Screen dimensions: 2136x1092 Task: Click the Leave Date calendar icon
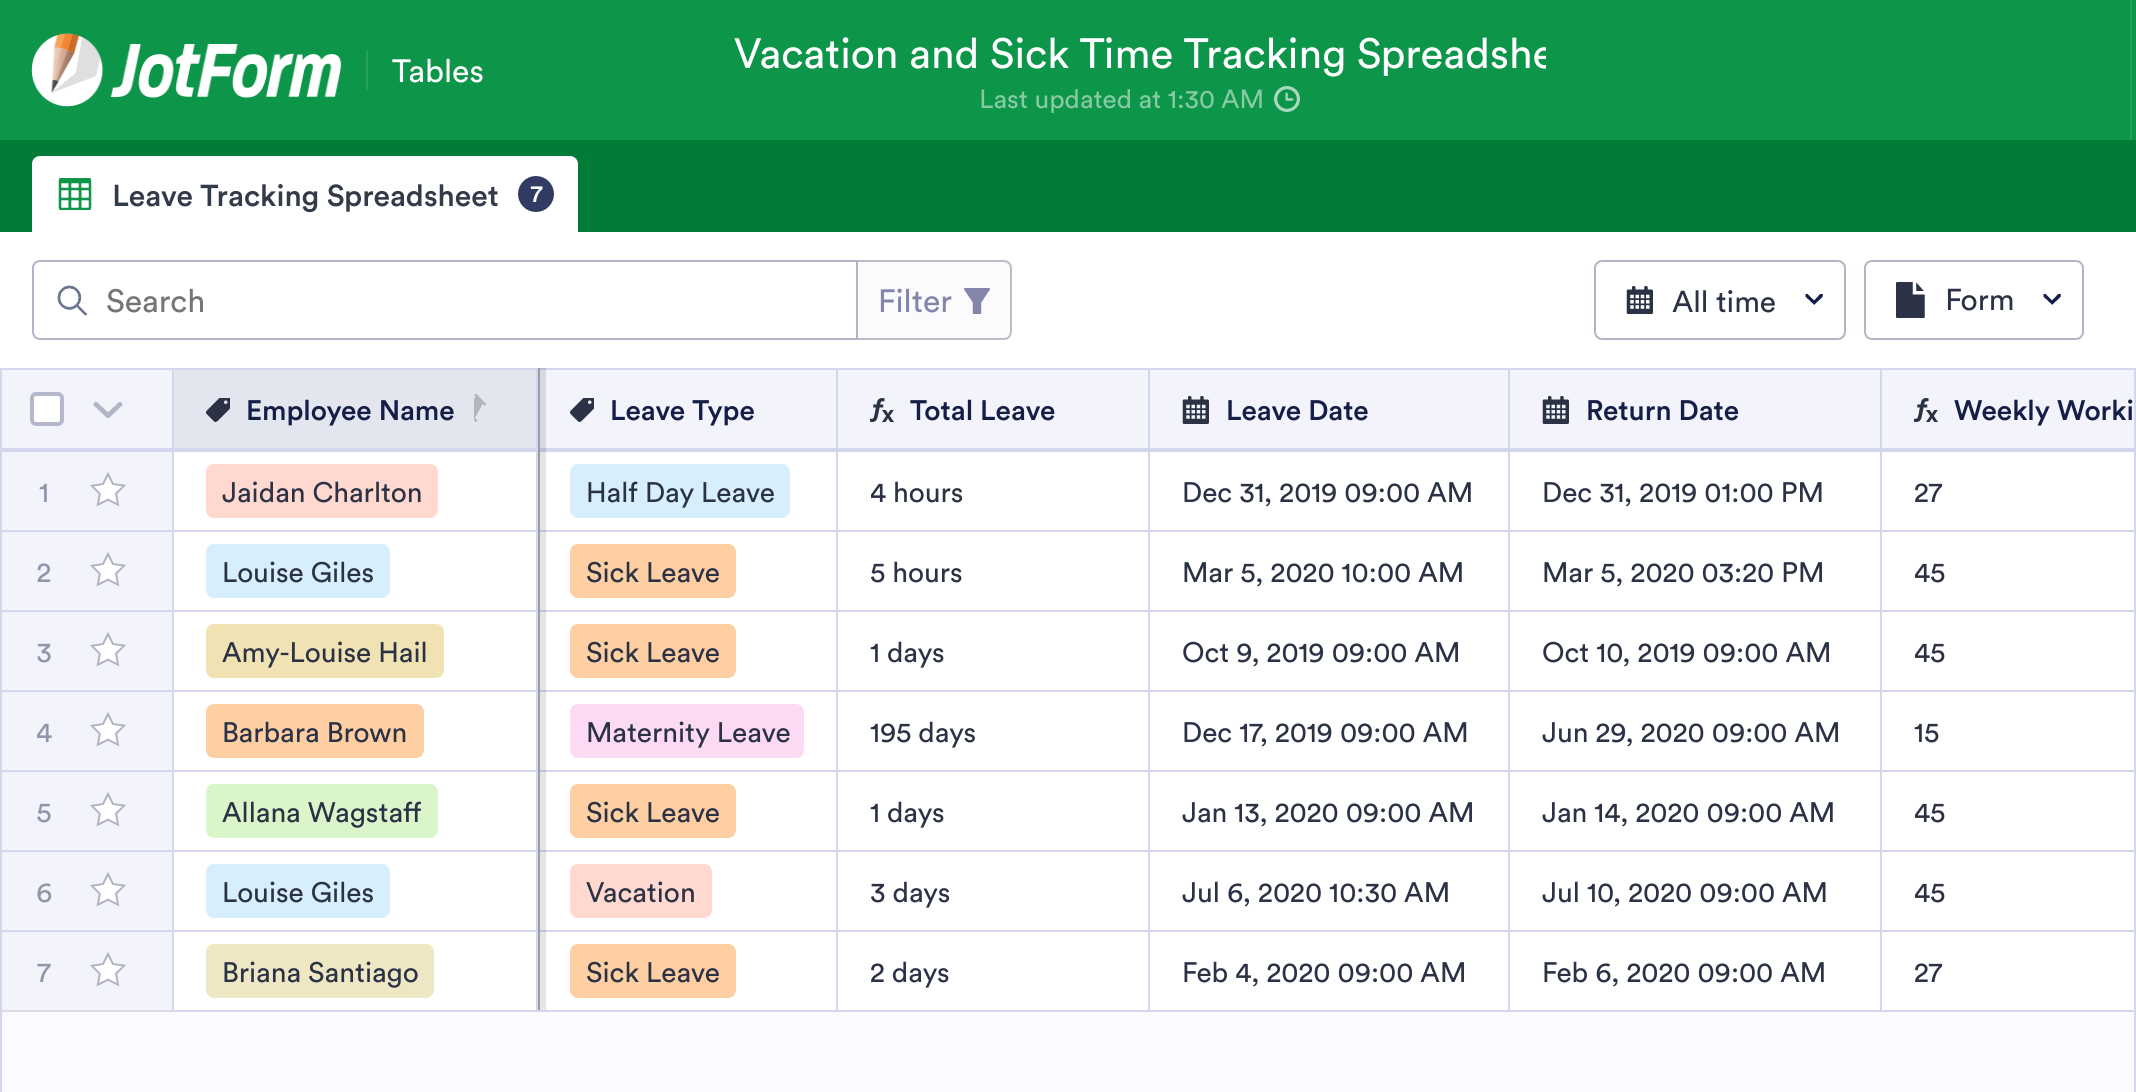[x=1193, y=411]
